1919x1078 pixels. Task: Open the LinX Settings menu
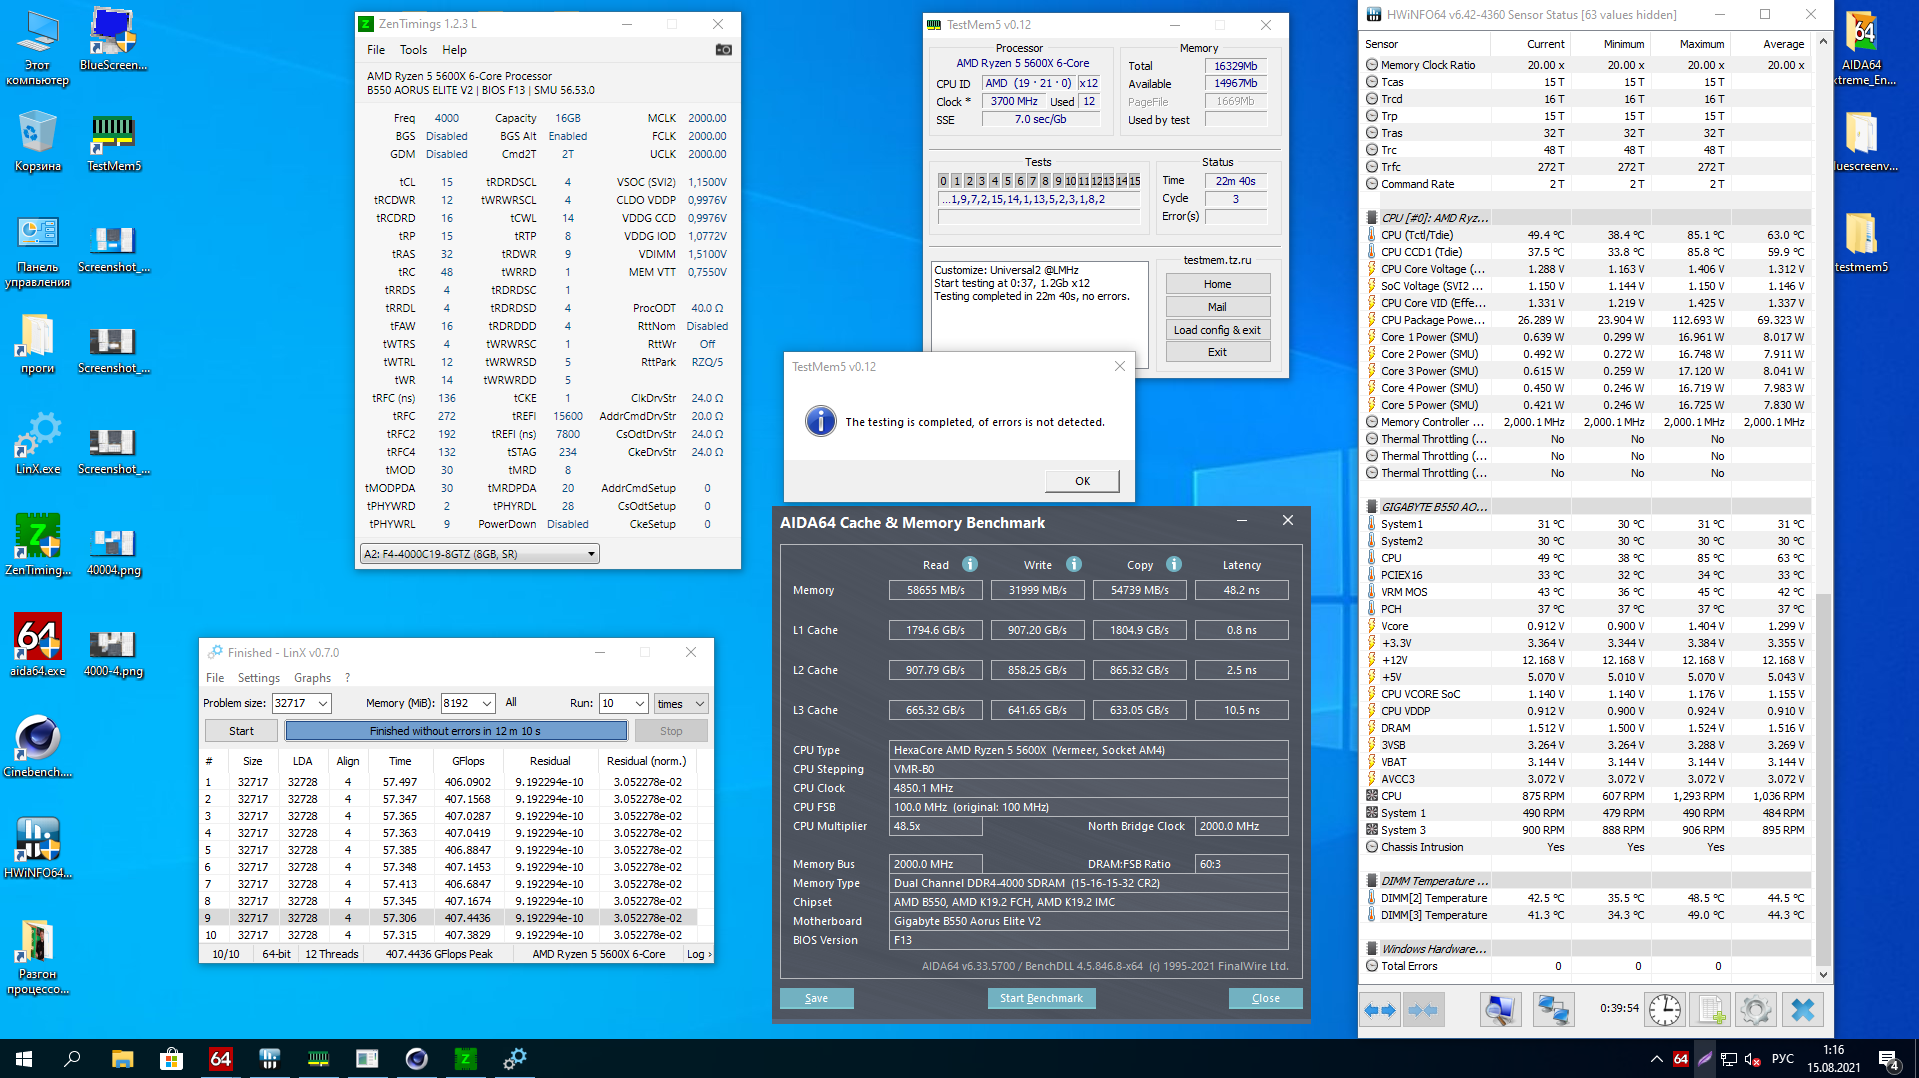pyautogui.click(x=258, y=678)
